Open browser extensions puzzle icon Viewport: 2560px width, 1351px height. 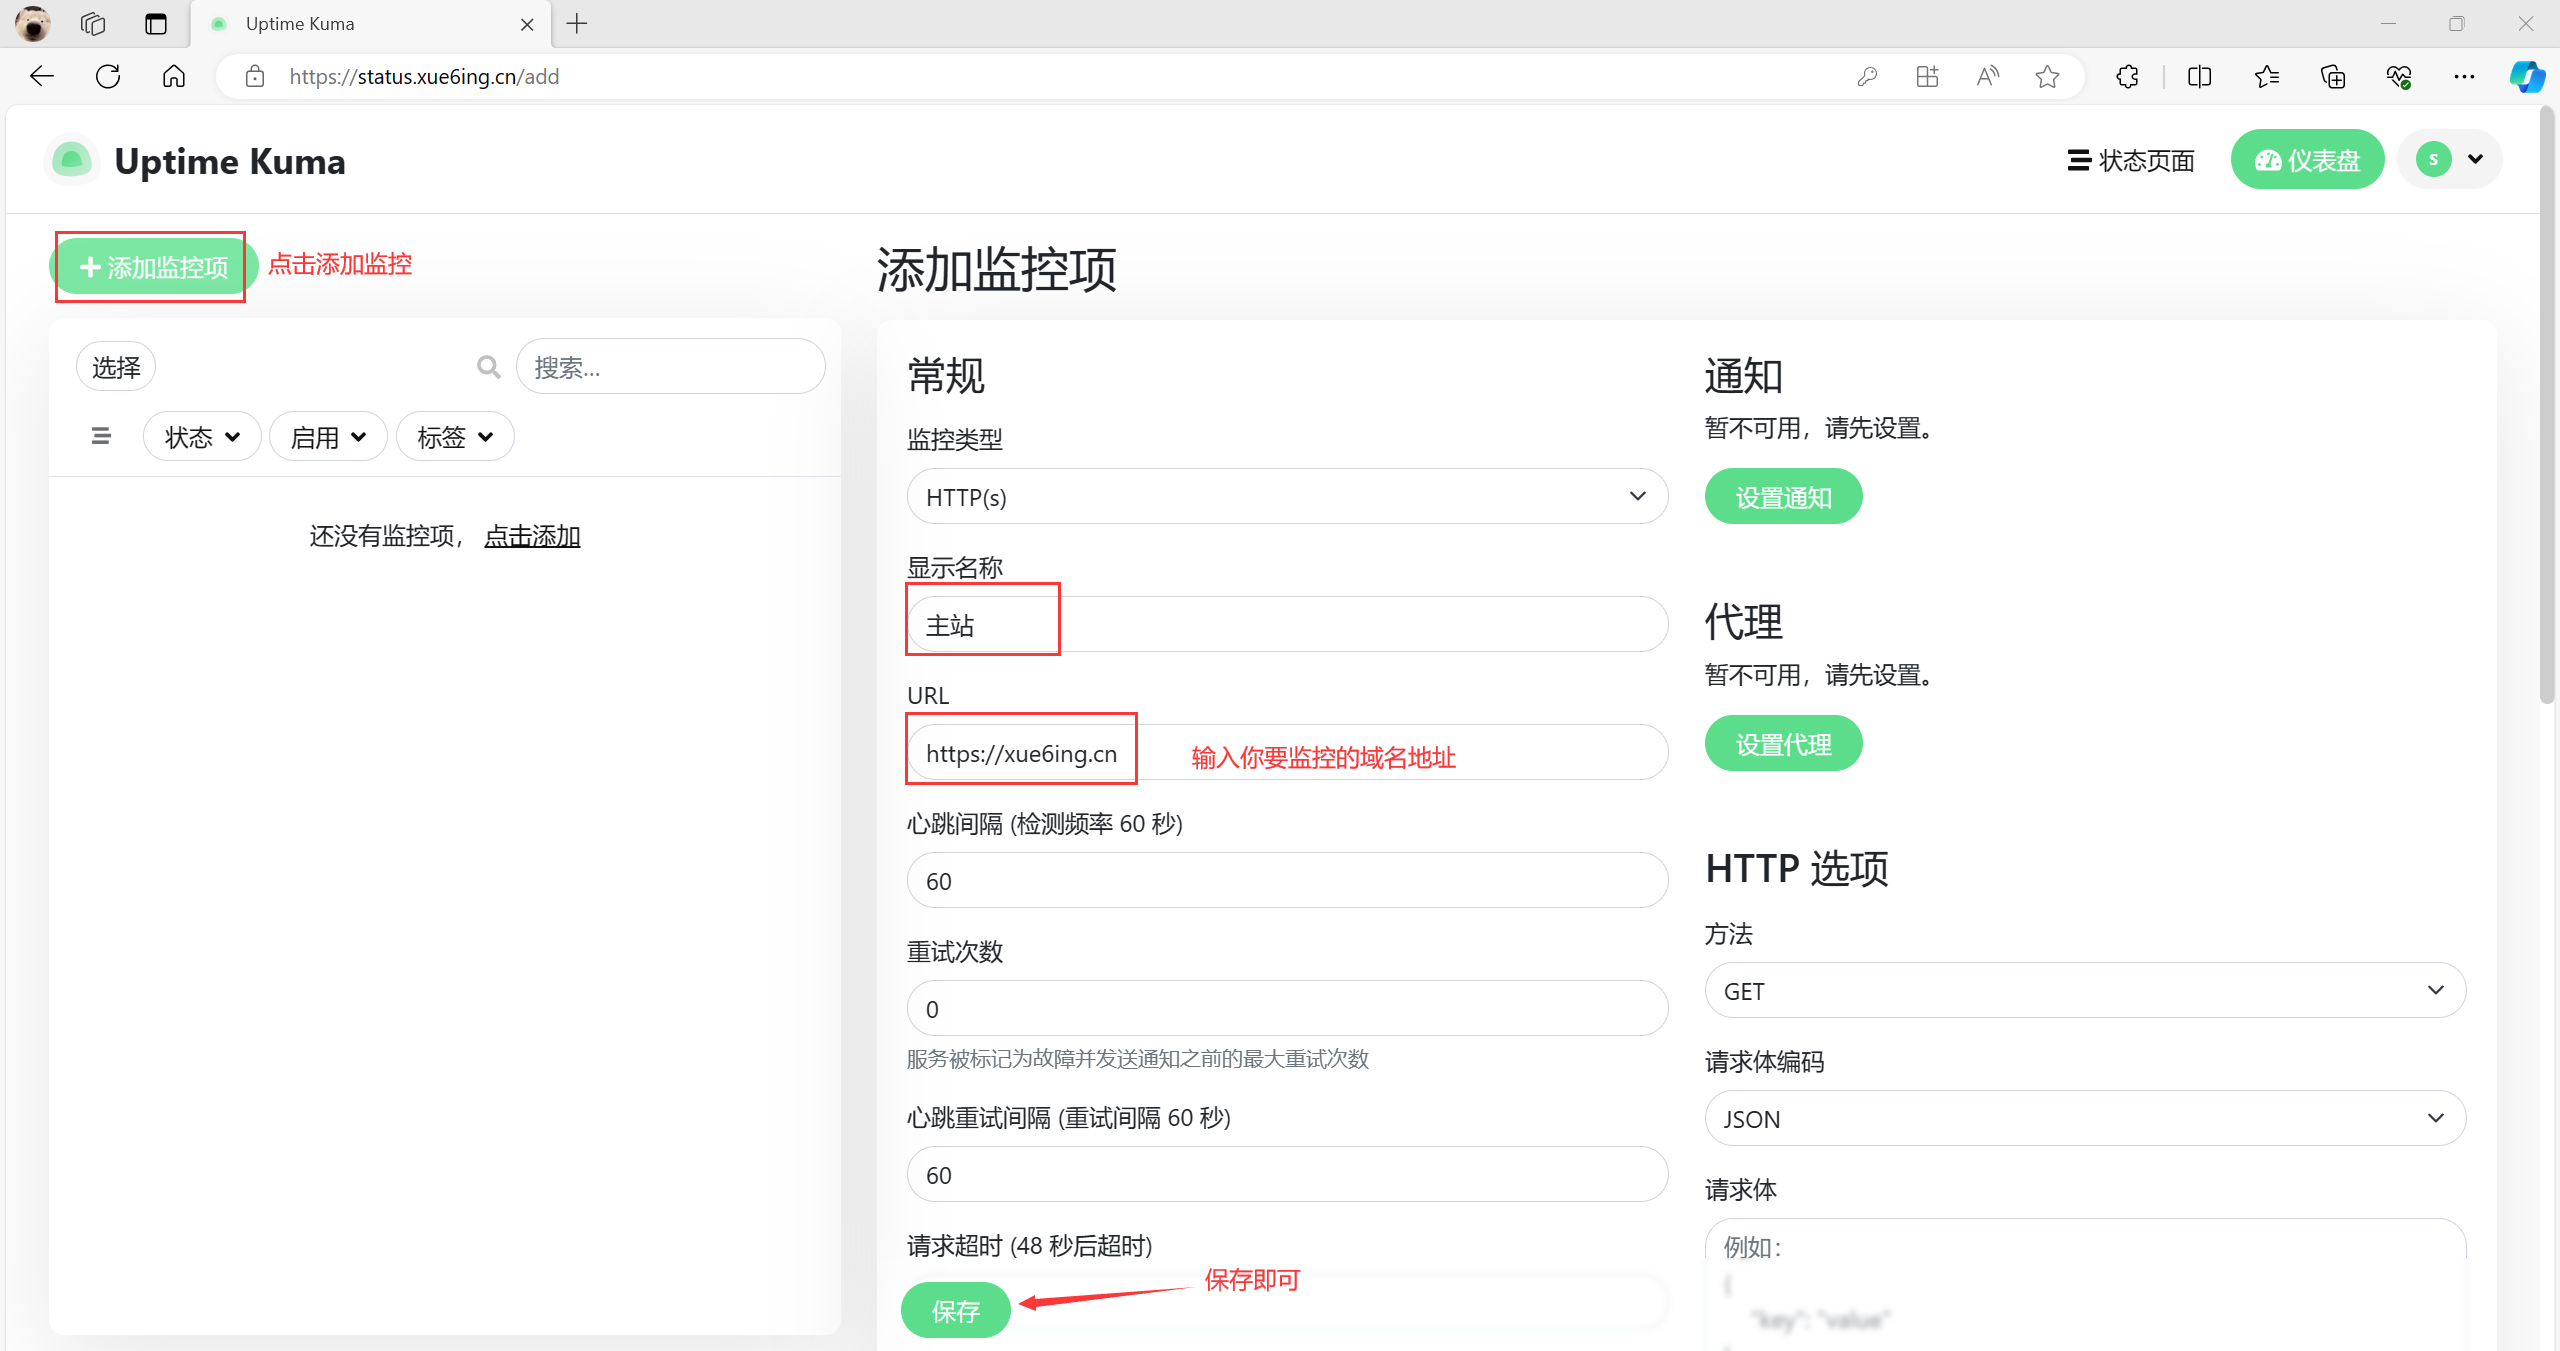pyautogui.click(x=2128, y=76)
